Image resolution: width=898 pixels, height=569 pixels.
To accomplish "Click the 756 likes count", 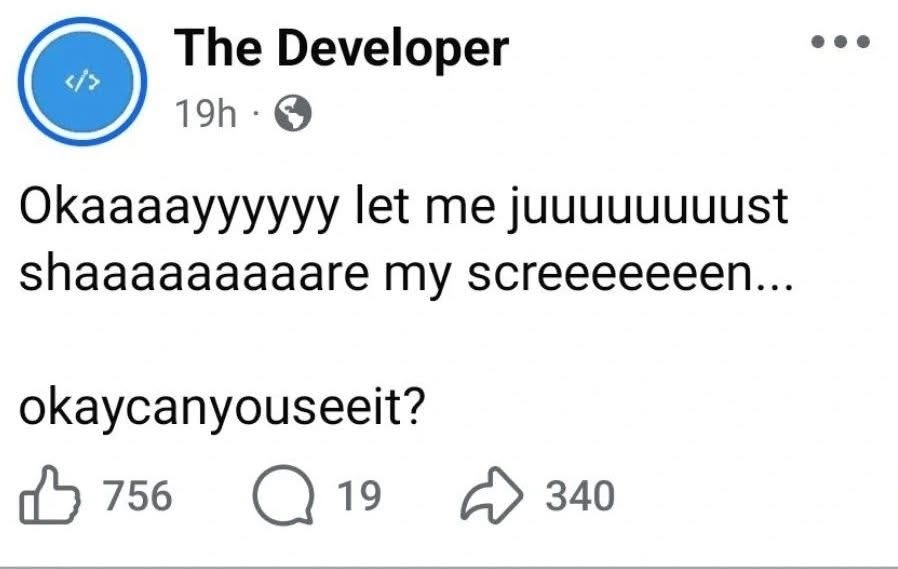I will (140, 496).
